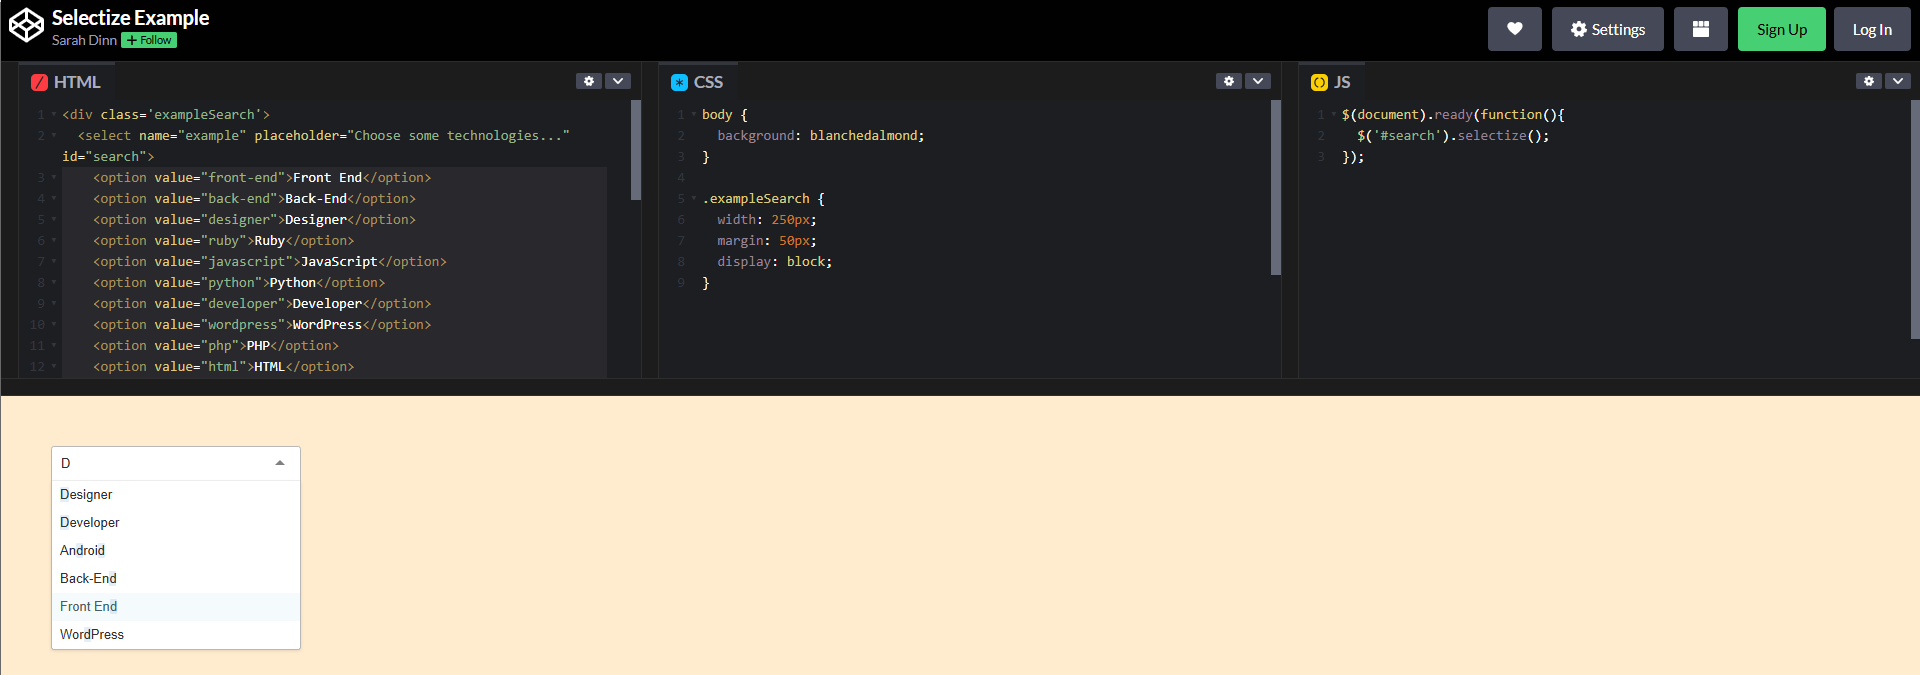Select the CSS editor tab

click(698, 82)
